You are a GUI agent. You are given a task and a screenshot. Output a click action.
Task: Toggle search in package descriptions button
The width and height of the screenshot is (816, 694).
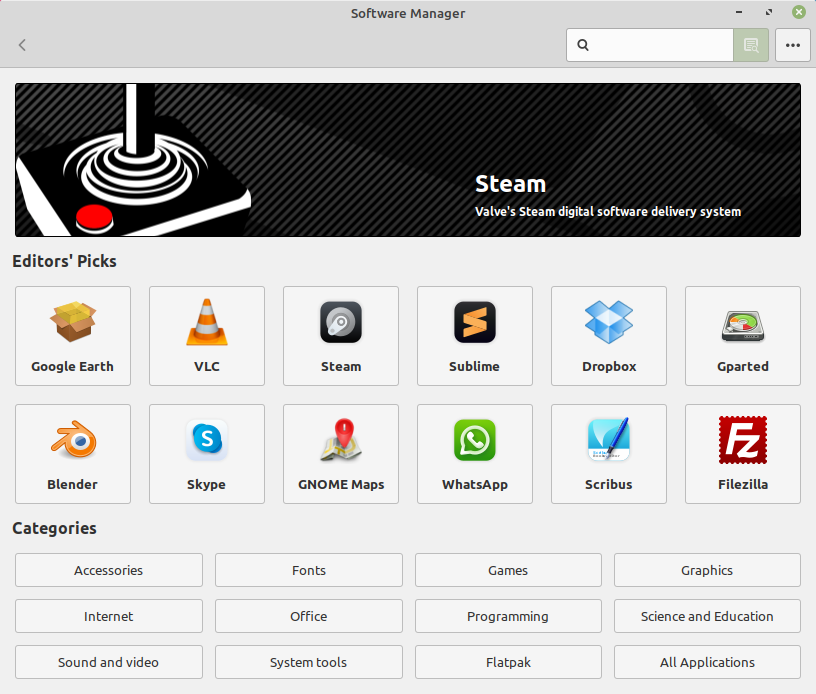(x=751, y=45)
